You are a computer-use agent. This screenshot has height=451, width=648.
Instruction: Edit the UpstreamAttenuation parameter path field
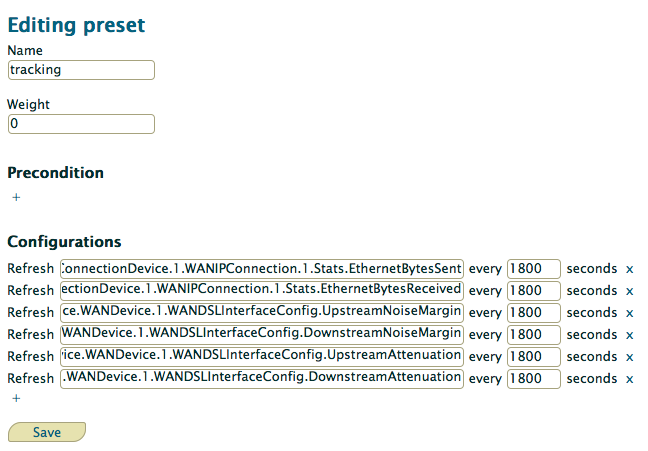262,357
